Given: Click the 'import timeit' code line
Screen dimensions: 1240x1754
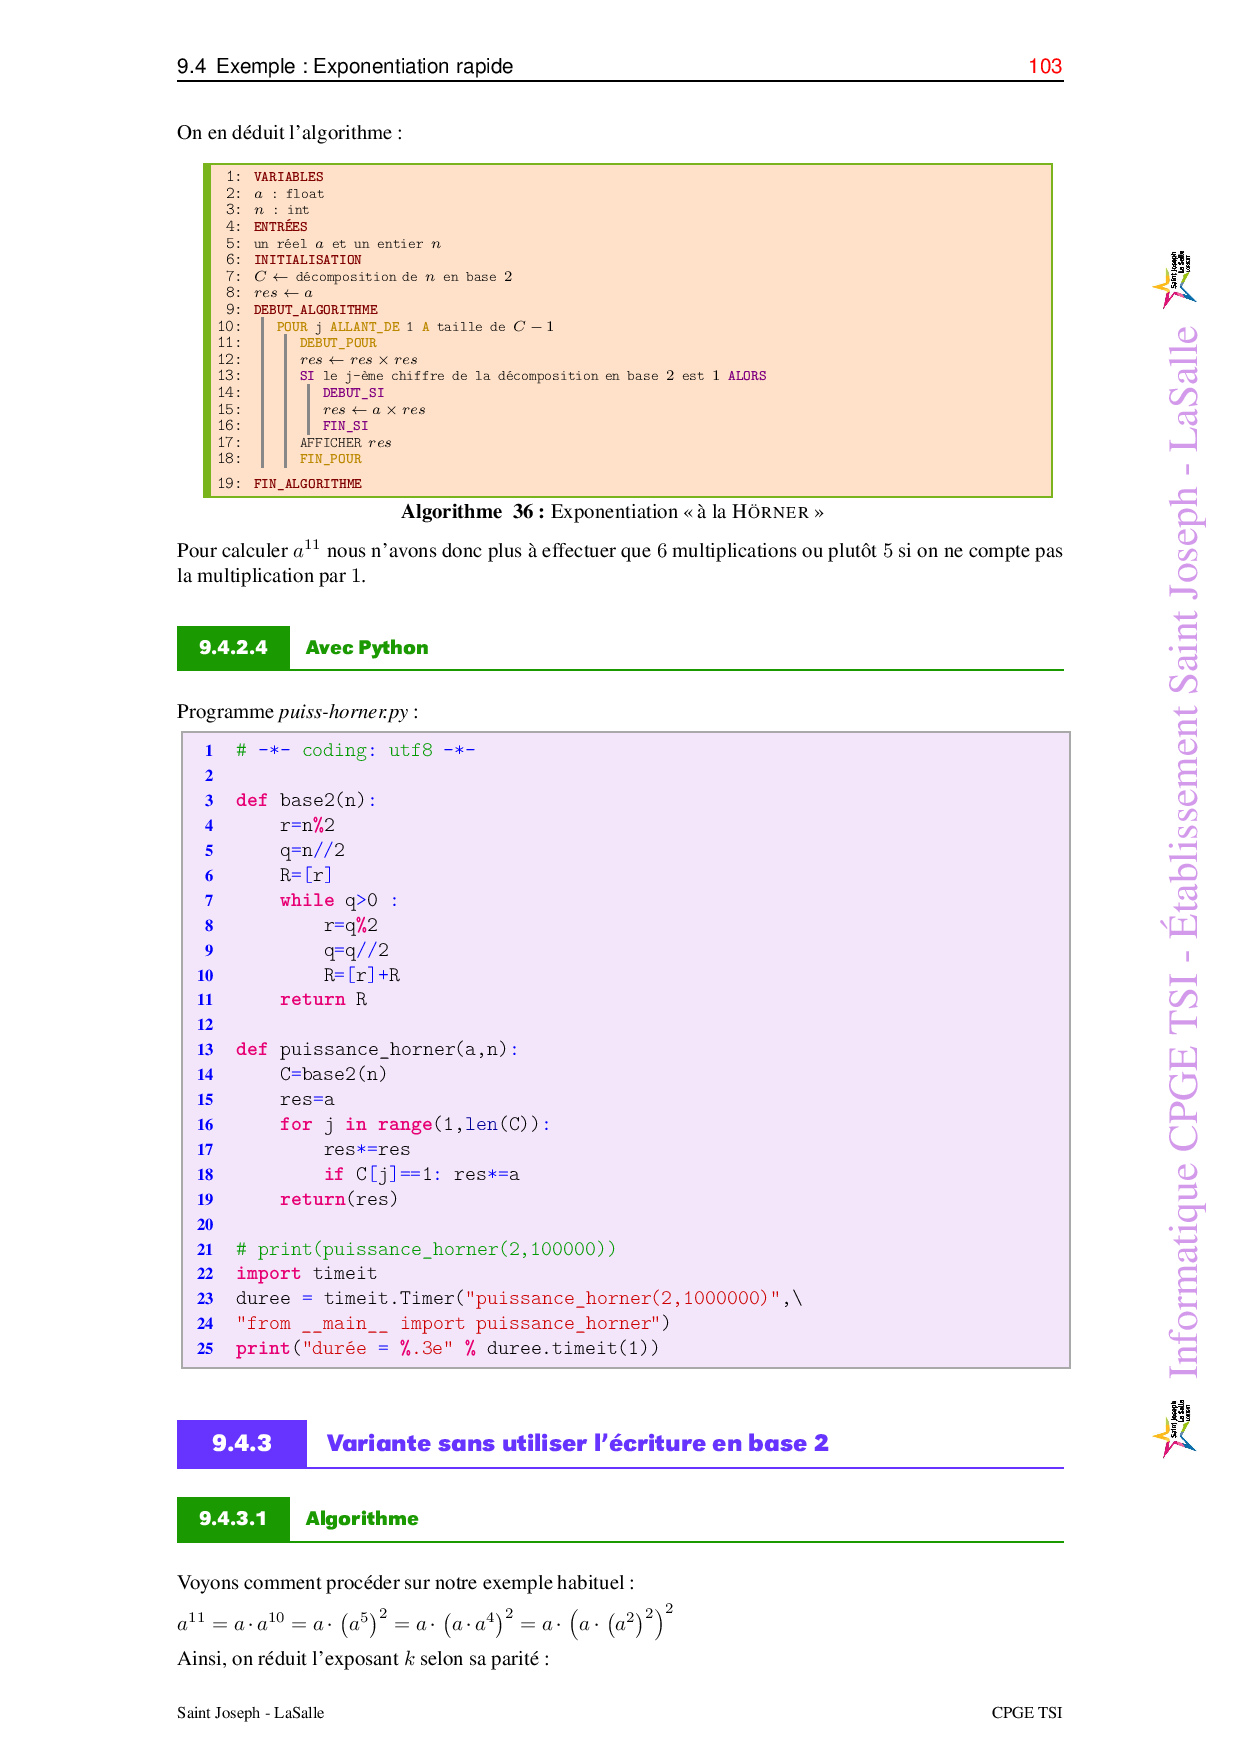Looking at the screenshot, I should pyautogui.click(x=306, y=1273).
